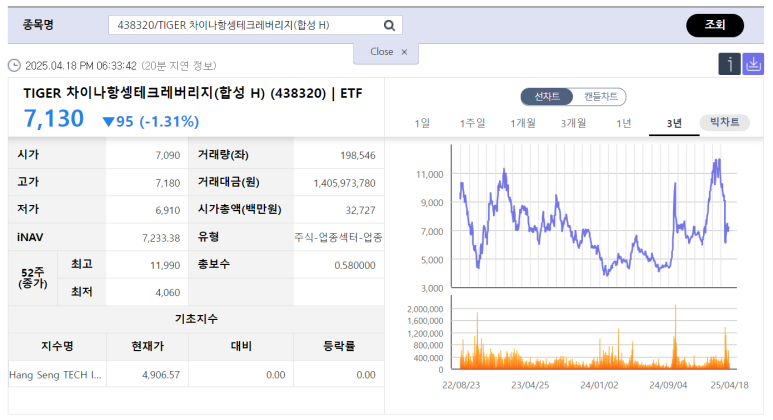Open the info icon button

point(729,64)
